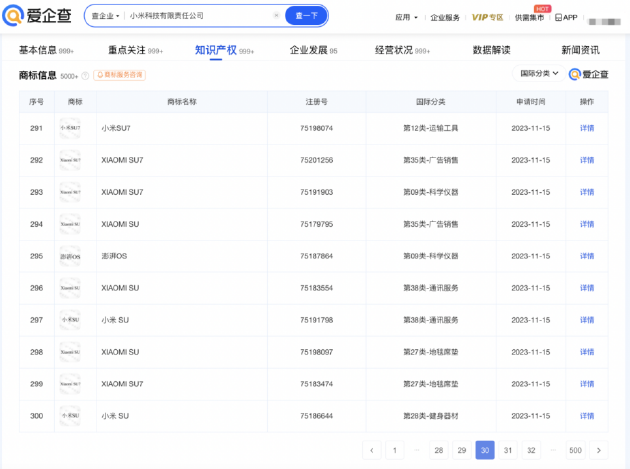This screenshot has height=469, width=630.
Task: Go to page 31
Action: 508,450
